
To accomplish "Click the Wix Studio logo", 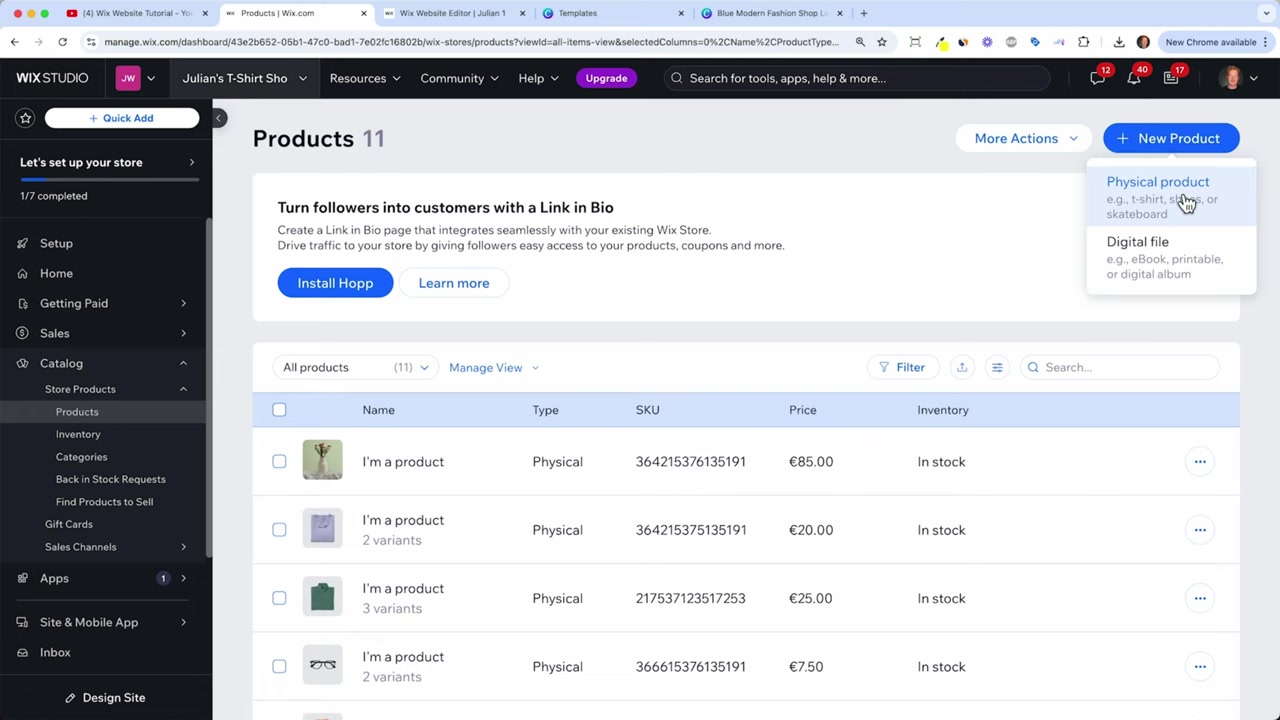I will coord(52,78).
